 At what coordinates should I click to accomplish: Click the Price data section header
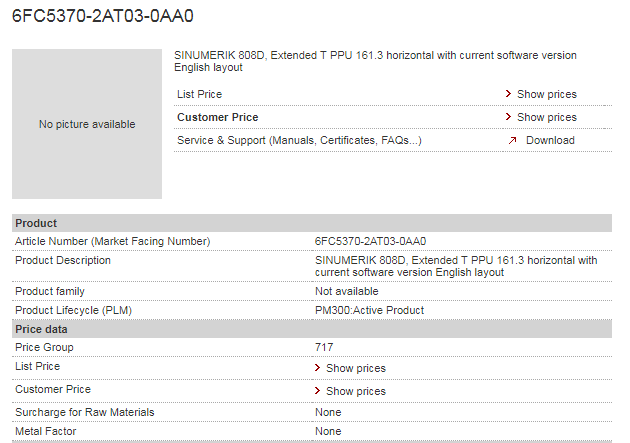tap(312, 329)
